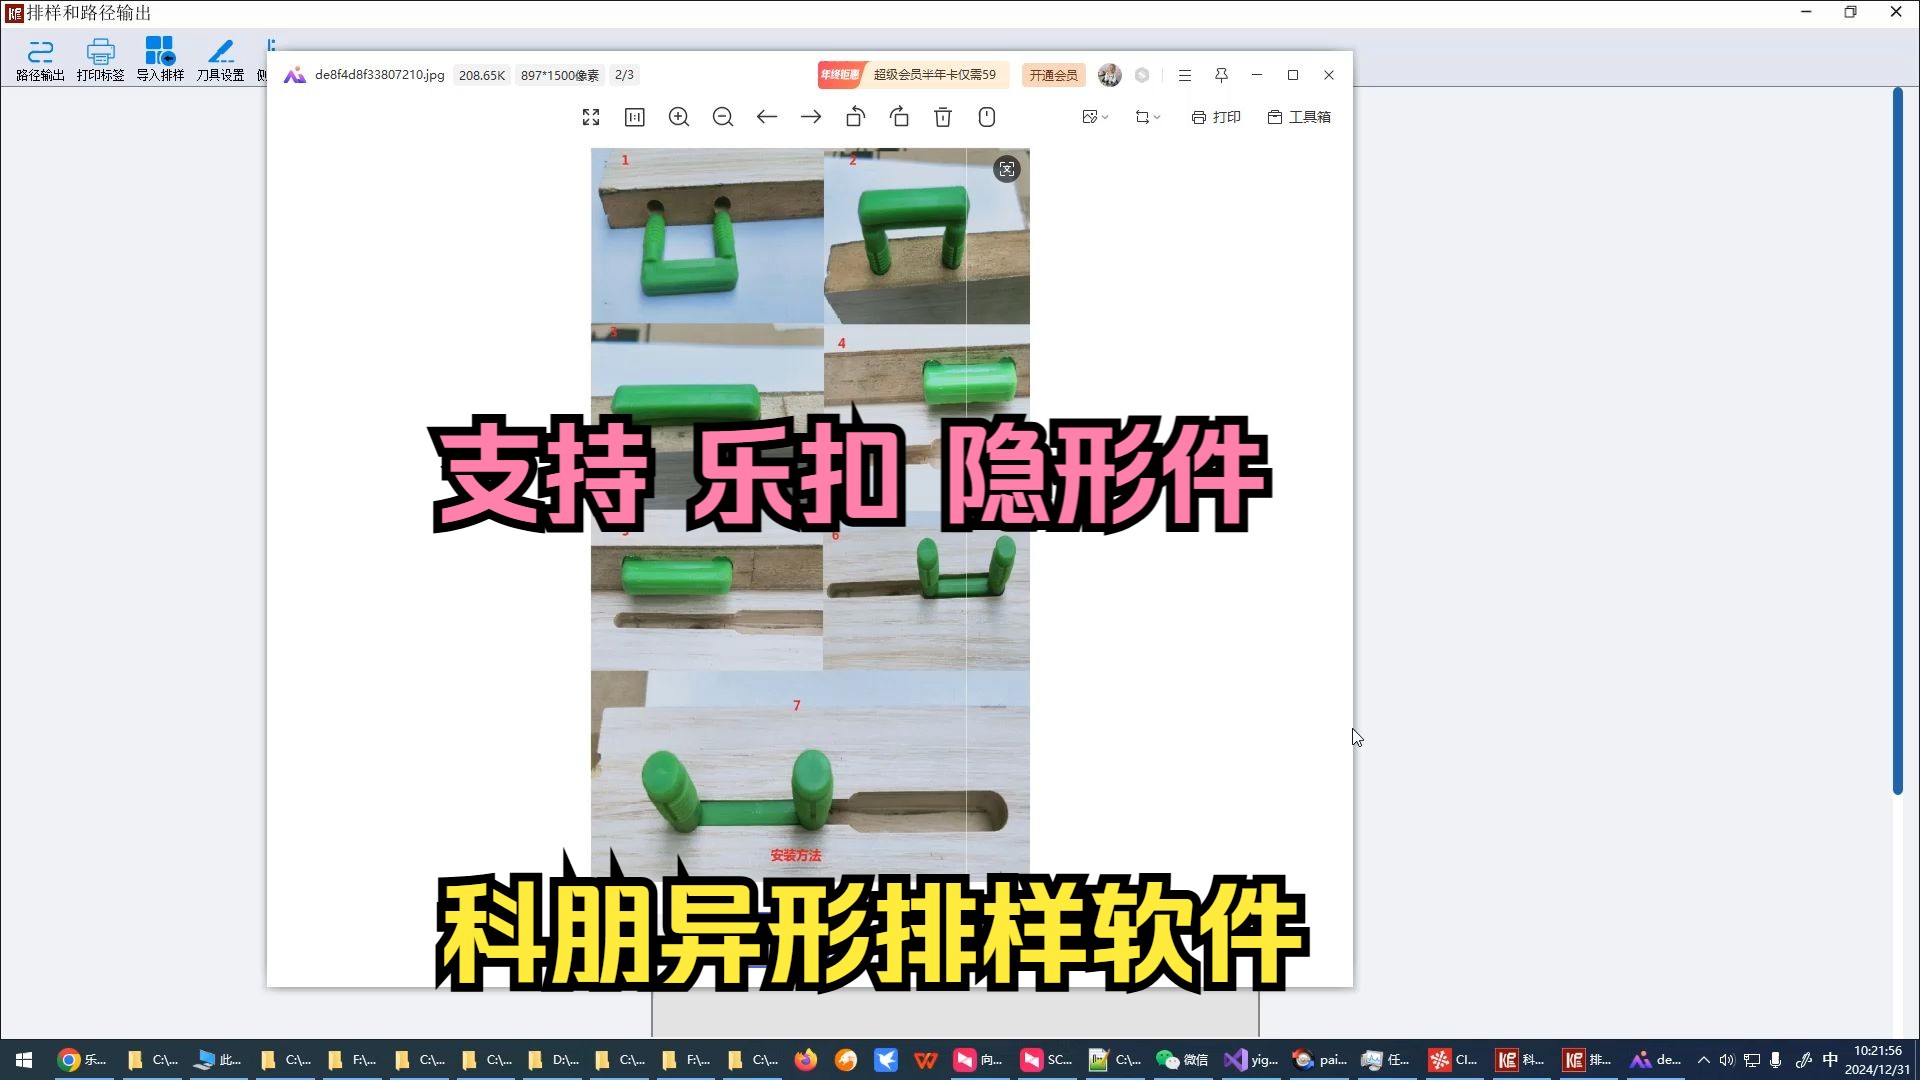Image resolution: width=1920 pixels, height=1080 pixels.
Task: Click 开通会员 membership button
Action: point(1053,75)
